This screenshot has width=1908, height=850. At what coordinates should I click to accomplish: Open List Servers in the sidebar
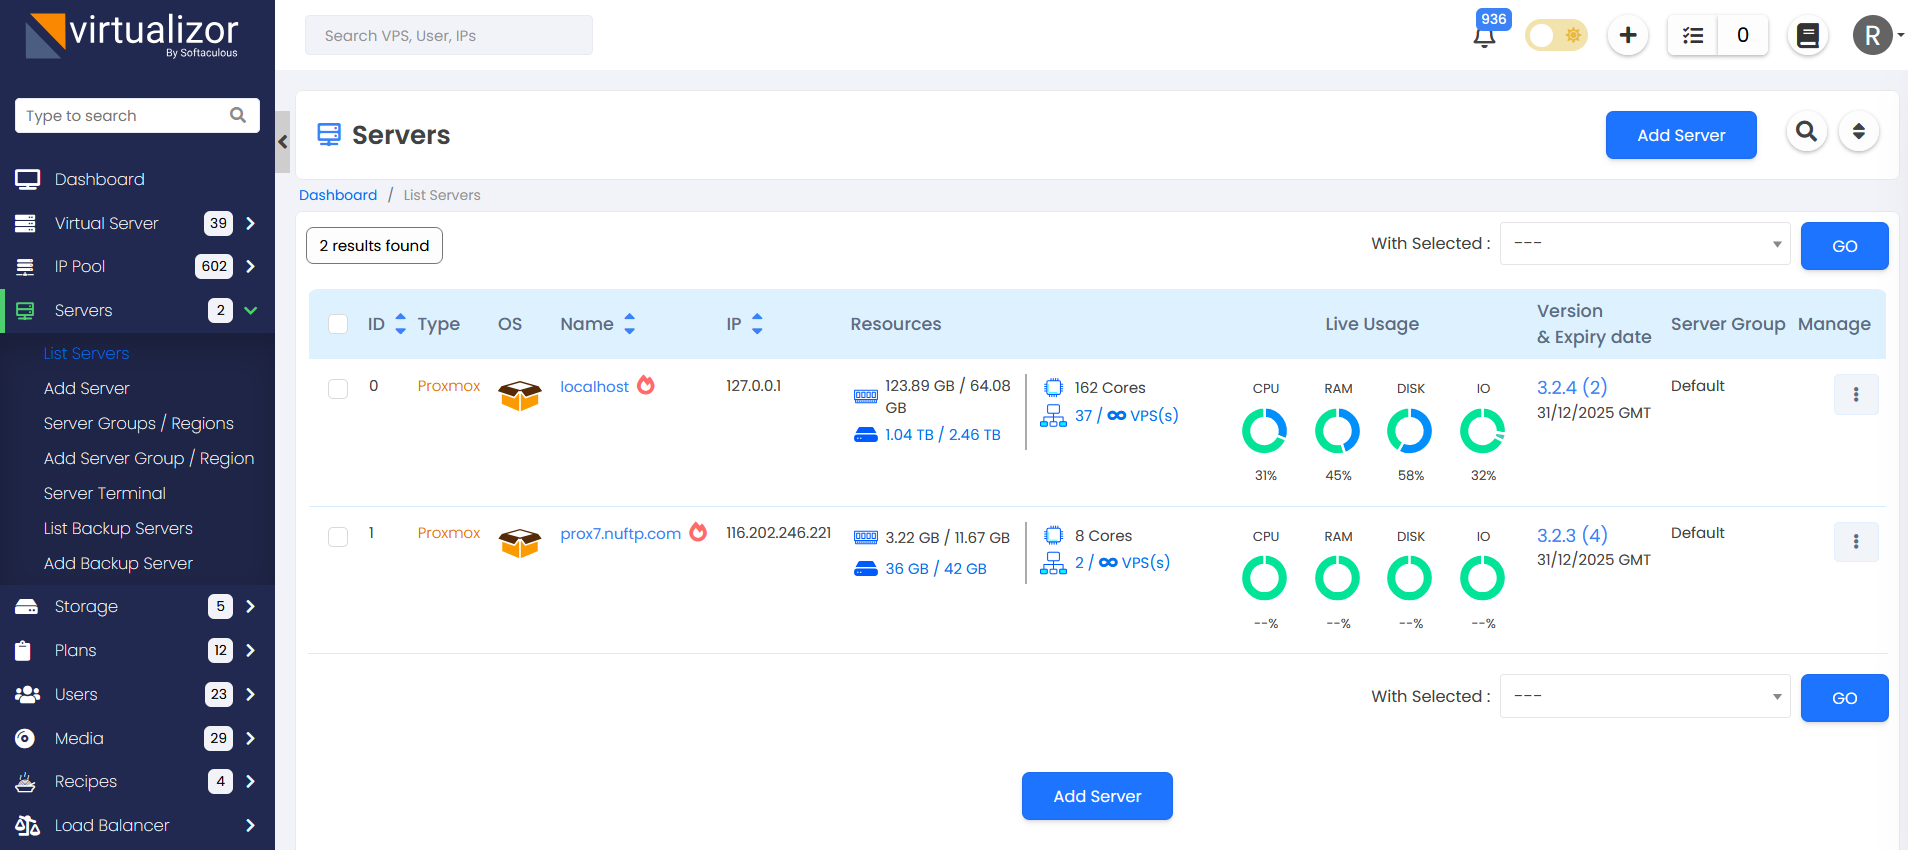point(86,354)
